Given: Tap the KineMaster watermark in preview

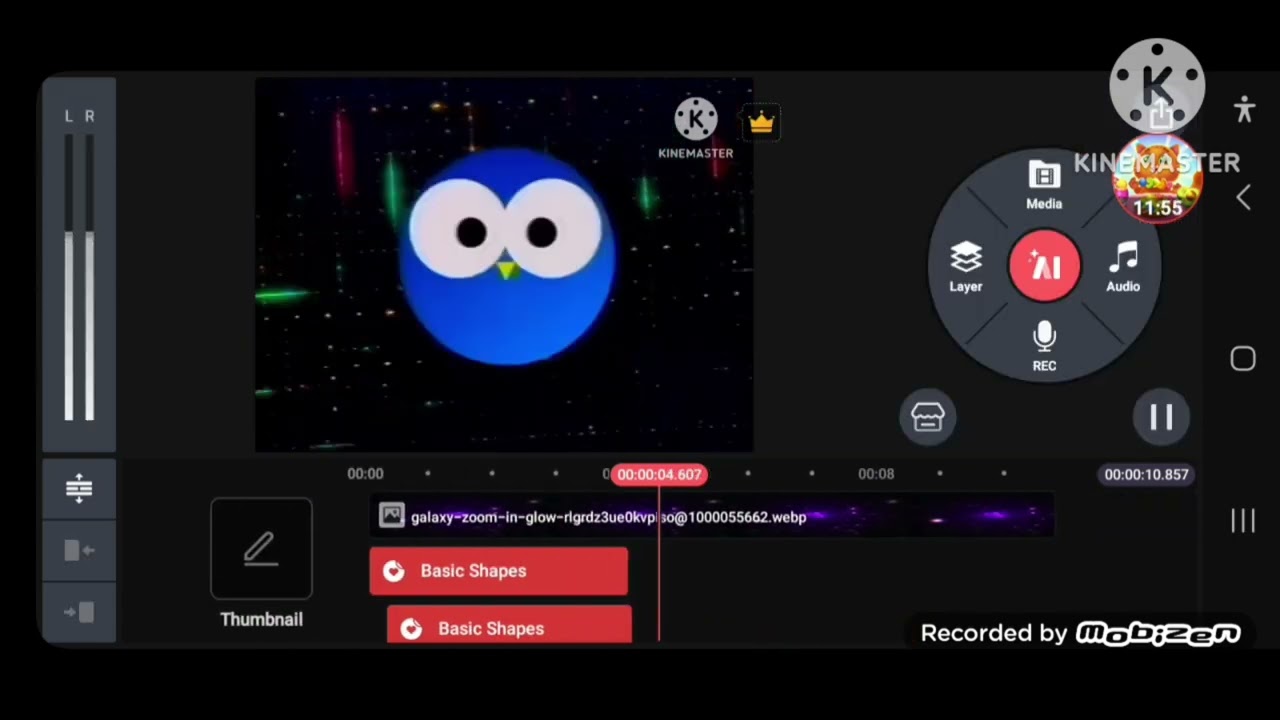Looking at the screenshot, I should (x=696, y=129).
